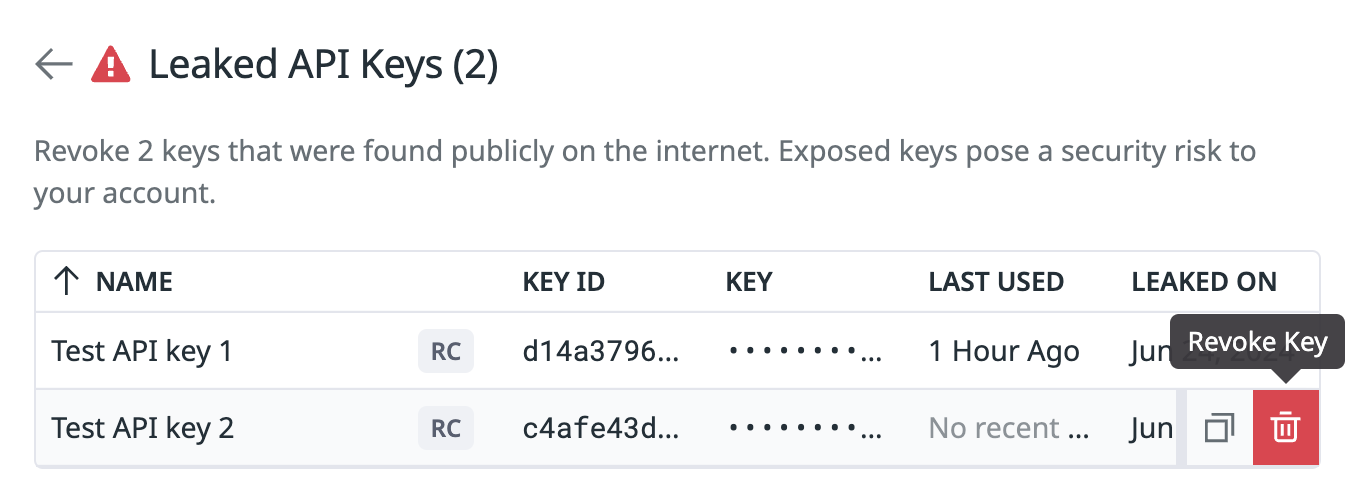Click the red warning triangle icon
The width and height of the screenshot is (1356, 504).
[x=110, y=65]
